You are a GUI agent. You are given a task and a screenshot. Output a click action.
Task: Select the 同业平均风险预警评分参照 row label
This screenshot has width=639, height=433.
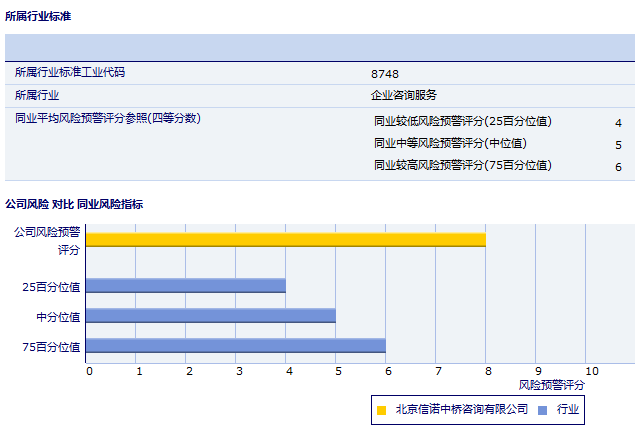click(x=108, y=118)
